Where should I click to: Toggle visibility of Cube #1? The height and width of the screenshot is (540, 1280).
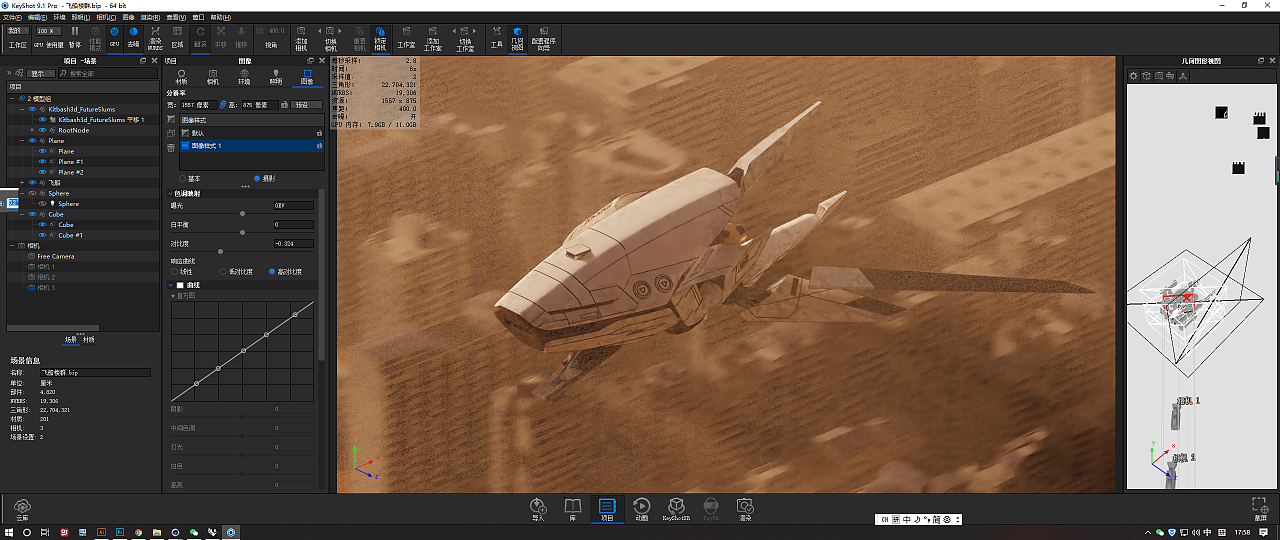tap(42, 235)
